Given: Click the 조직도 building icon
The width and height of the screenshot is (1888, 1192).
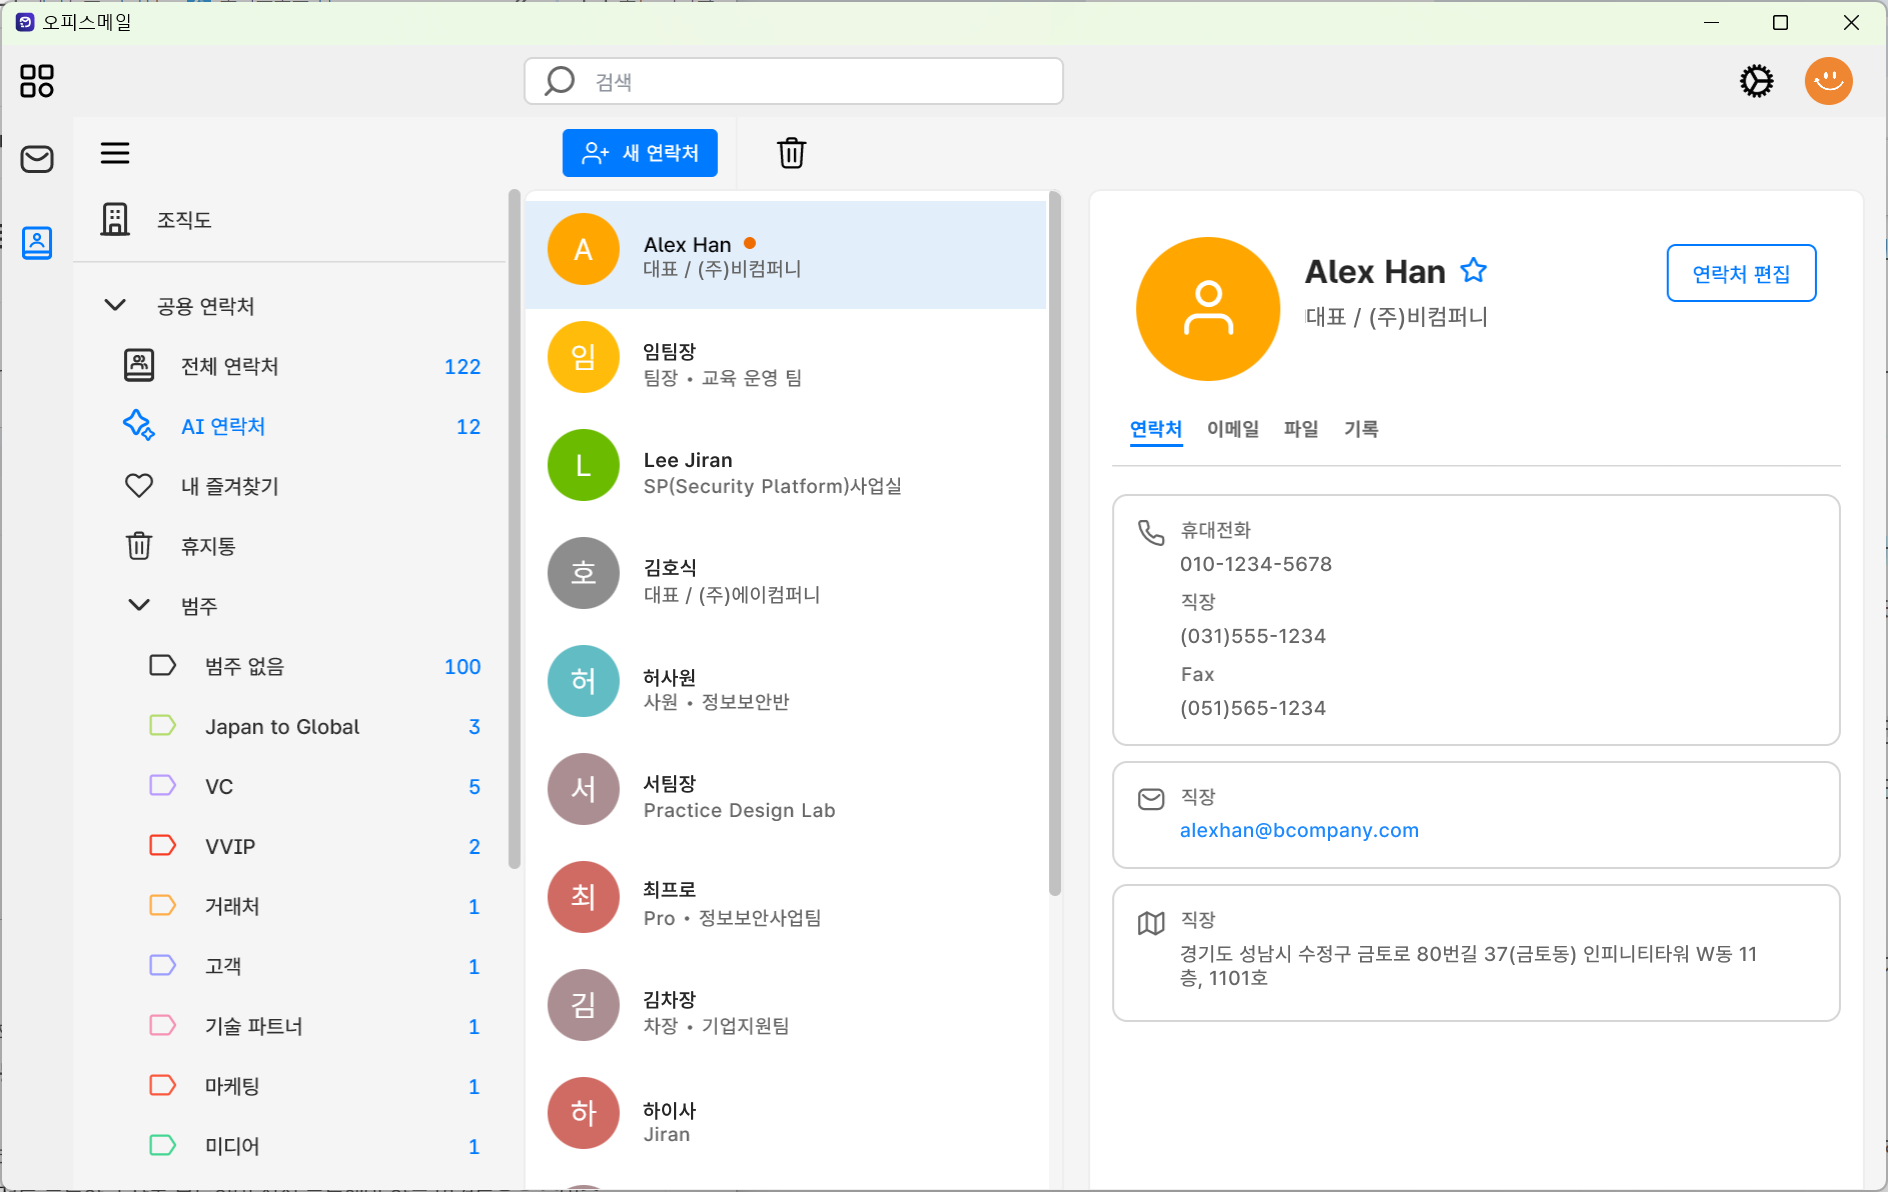Looking at the screenshot, I should 115,219.
